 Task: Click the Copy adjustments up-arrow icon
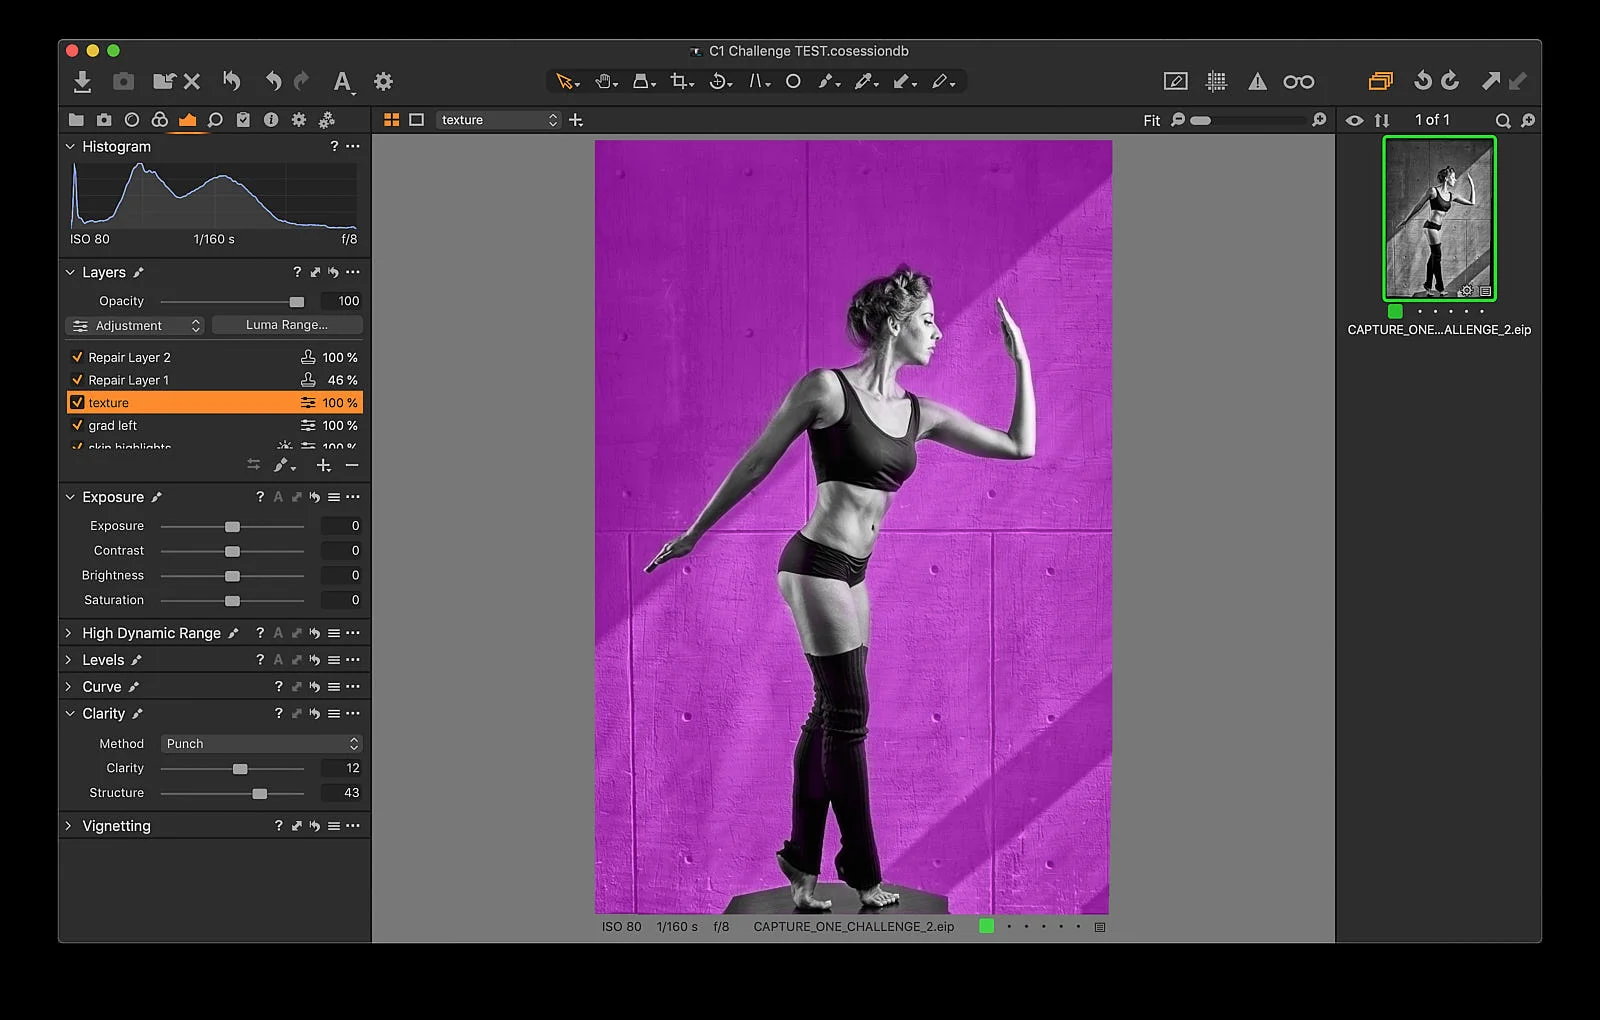point(1491,82)
